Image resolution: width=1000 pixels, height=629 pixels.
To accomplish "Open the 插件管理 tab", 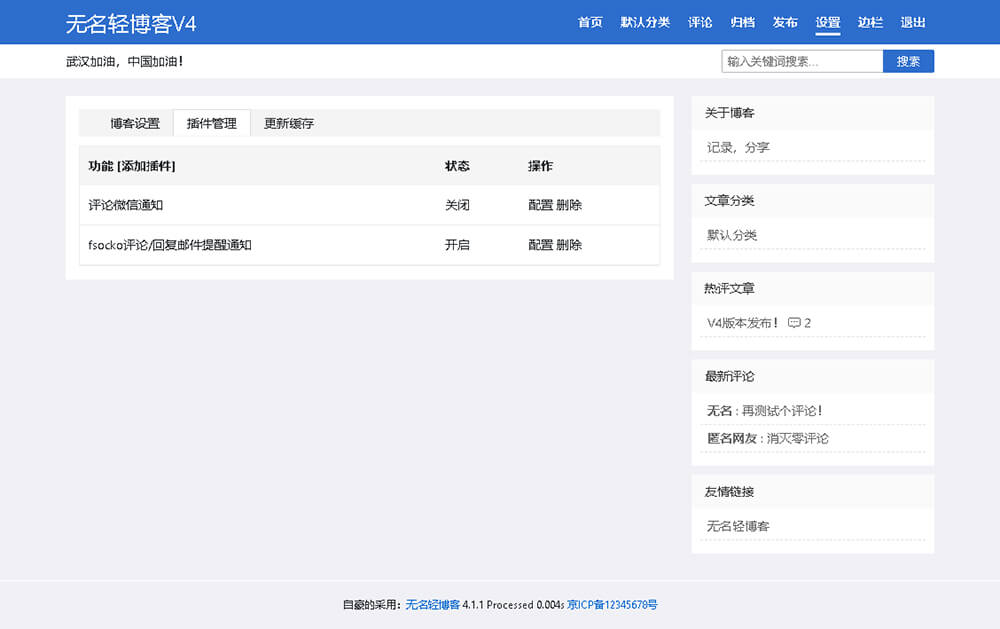I will tap(211, 123).
